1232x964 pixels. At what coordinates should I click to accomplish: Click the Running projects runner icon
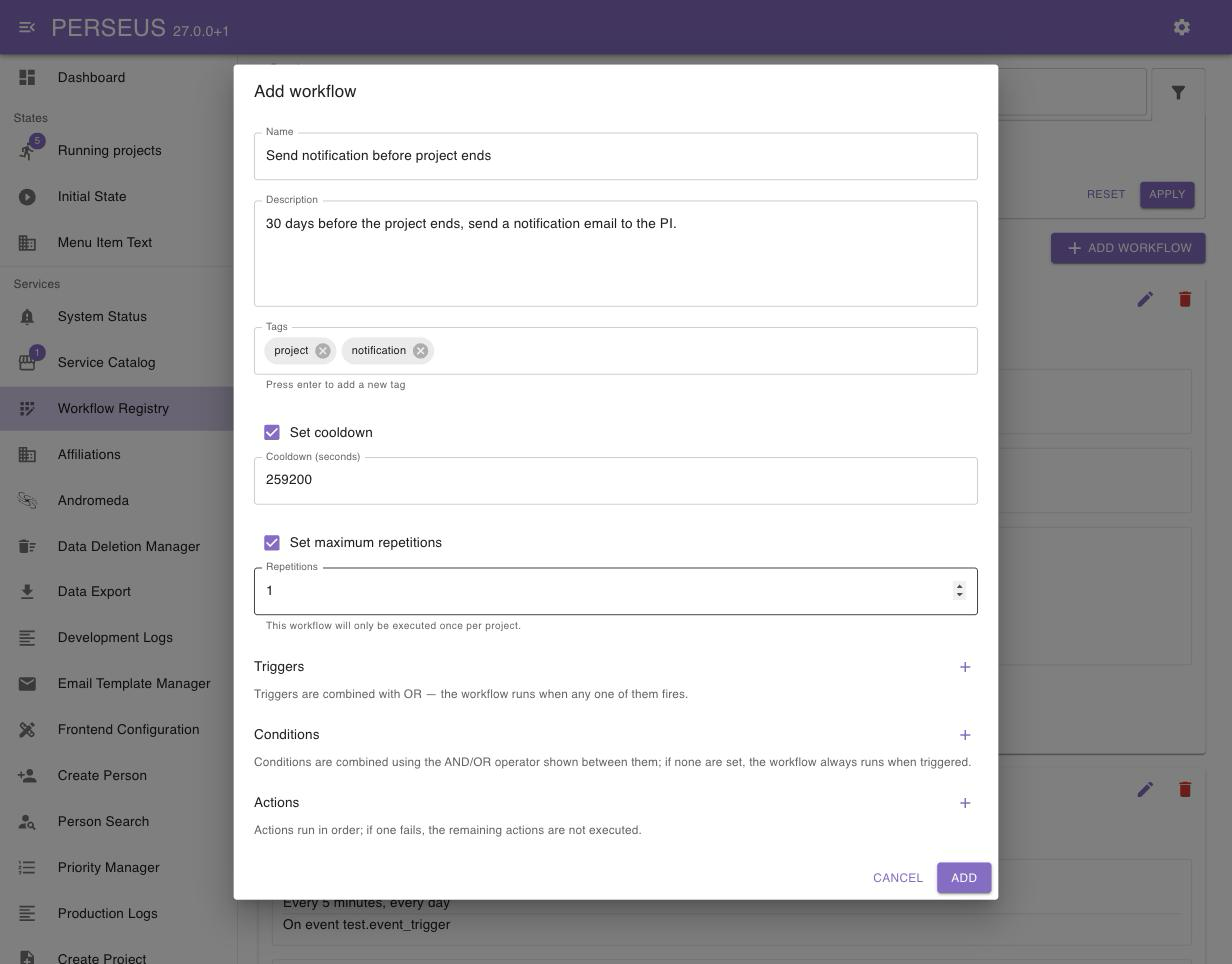(x=27, y=151)
